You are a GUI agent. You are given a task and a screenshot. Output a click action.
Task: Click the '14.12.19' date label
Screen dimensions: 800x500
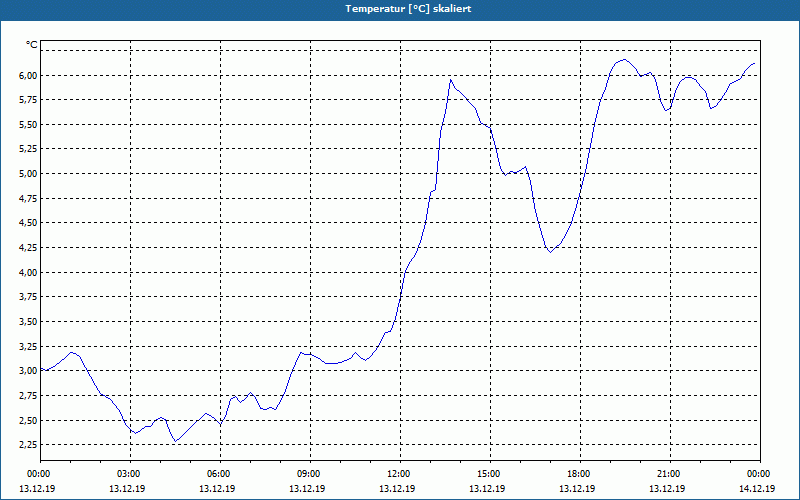tap(757, 489)
